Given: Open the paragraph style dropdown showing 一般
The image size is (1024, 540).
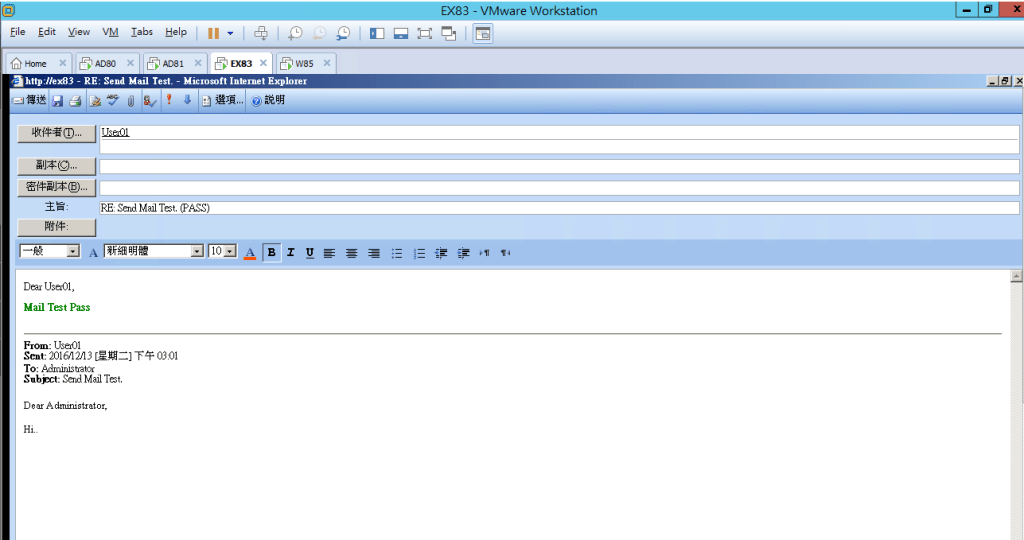Looking at the screenshot, I should 73,252.
